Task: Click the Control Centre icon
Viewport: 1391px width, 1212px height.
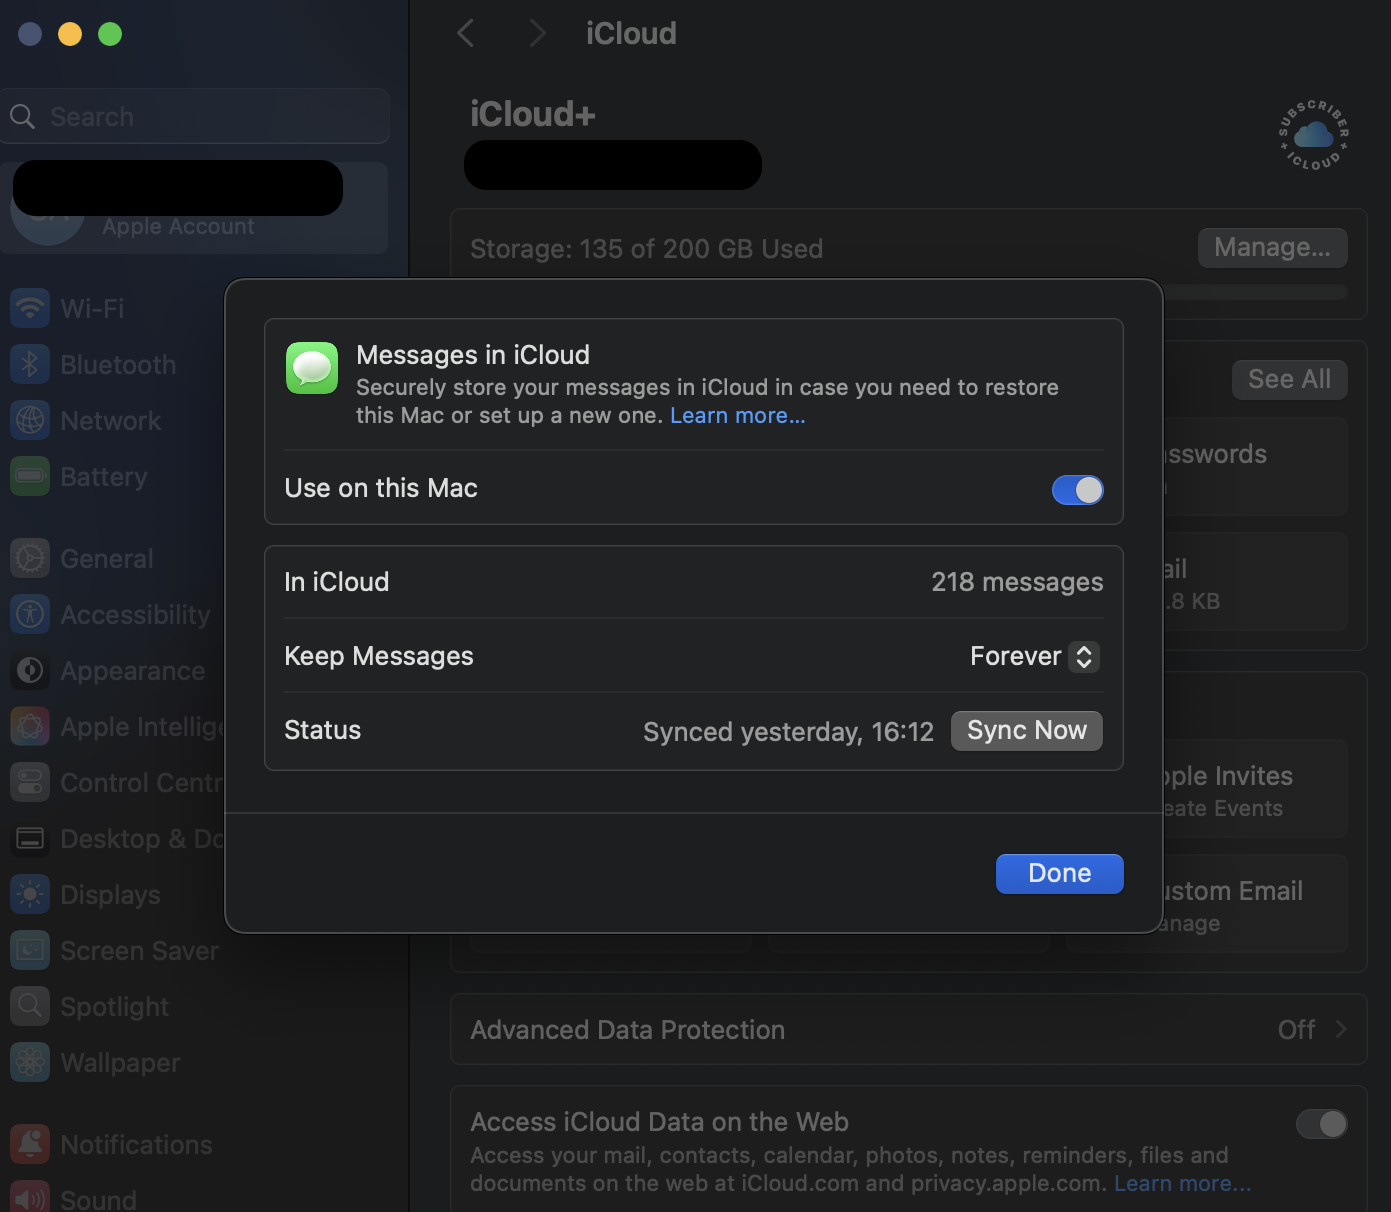Action: tap(30, 782)
